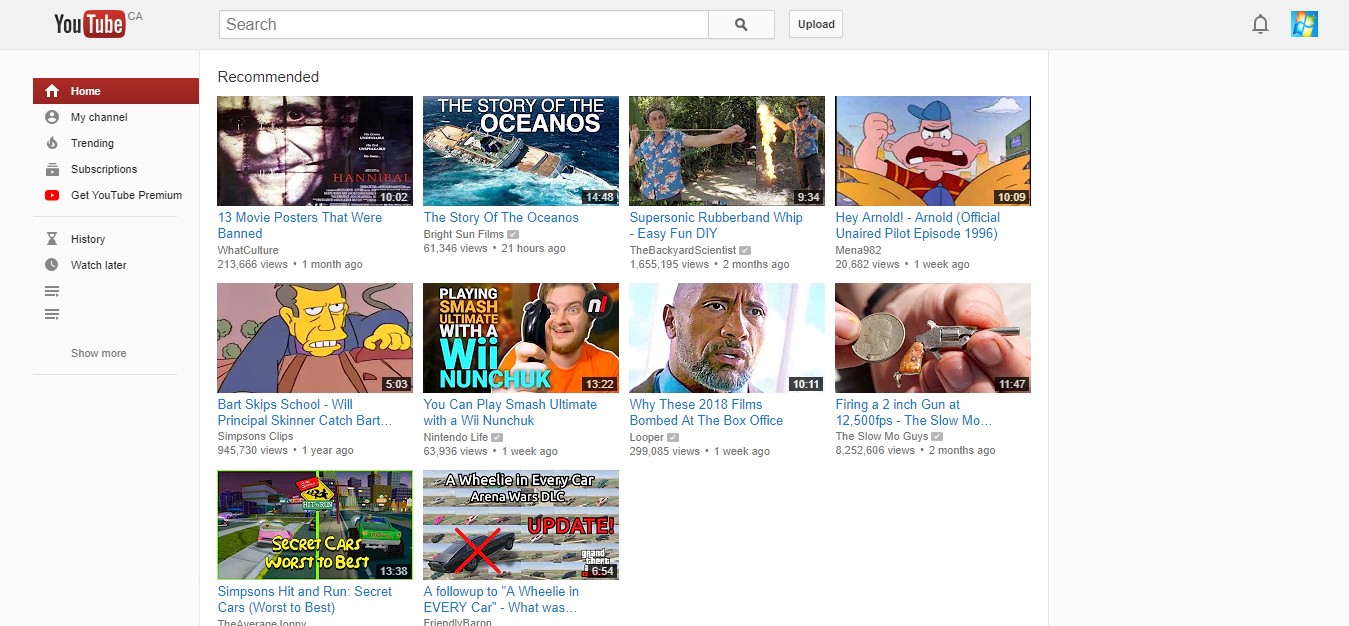This screenshot has width=1349, height=626.
Task: Open Simpsons Hit and Run: Secret Cars title
Action: (x=305, y=599)
